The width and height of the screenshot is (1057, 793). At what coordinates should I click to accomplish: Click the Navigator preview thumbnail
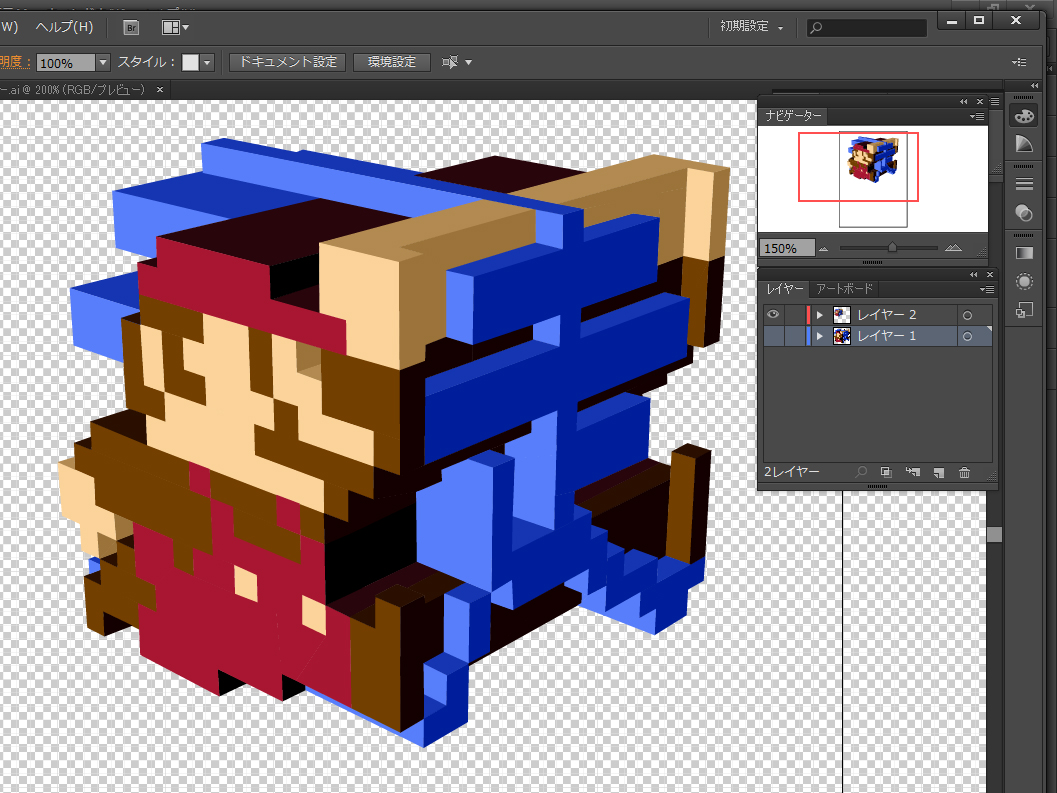tap(873, 179)
